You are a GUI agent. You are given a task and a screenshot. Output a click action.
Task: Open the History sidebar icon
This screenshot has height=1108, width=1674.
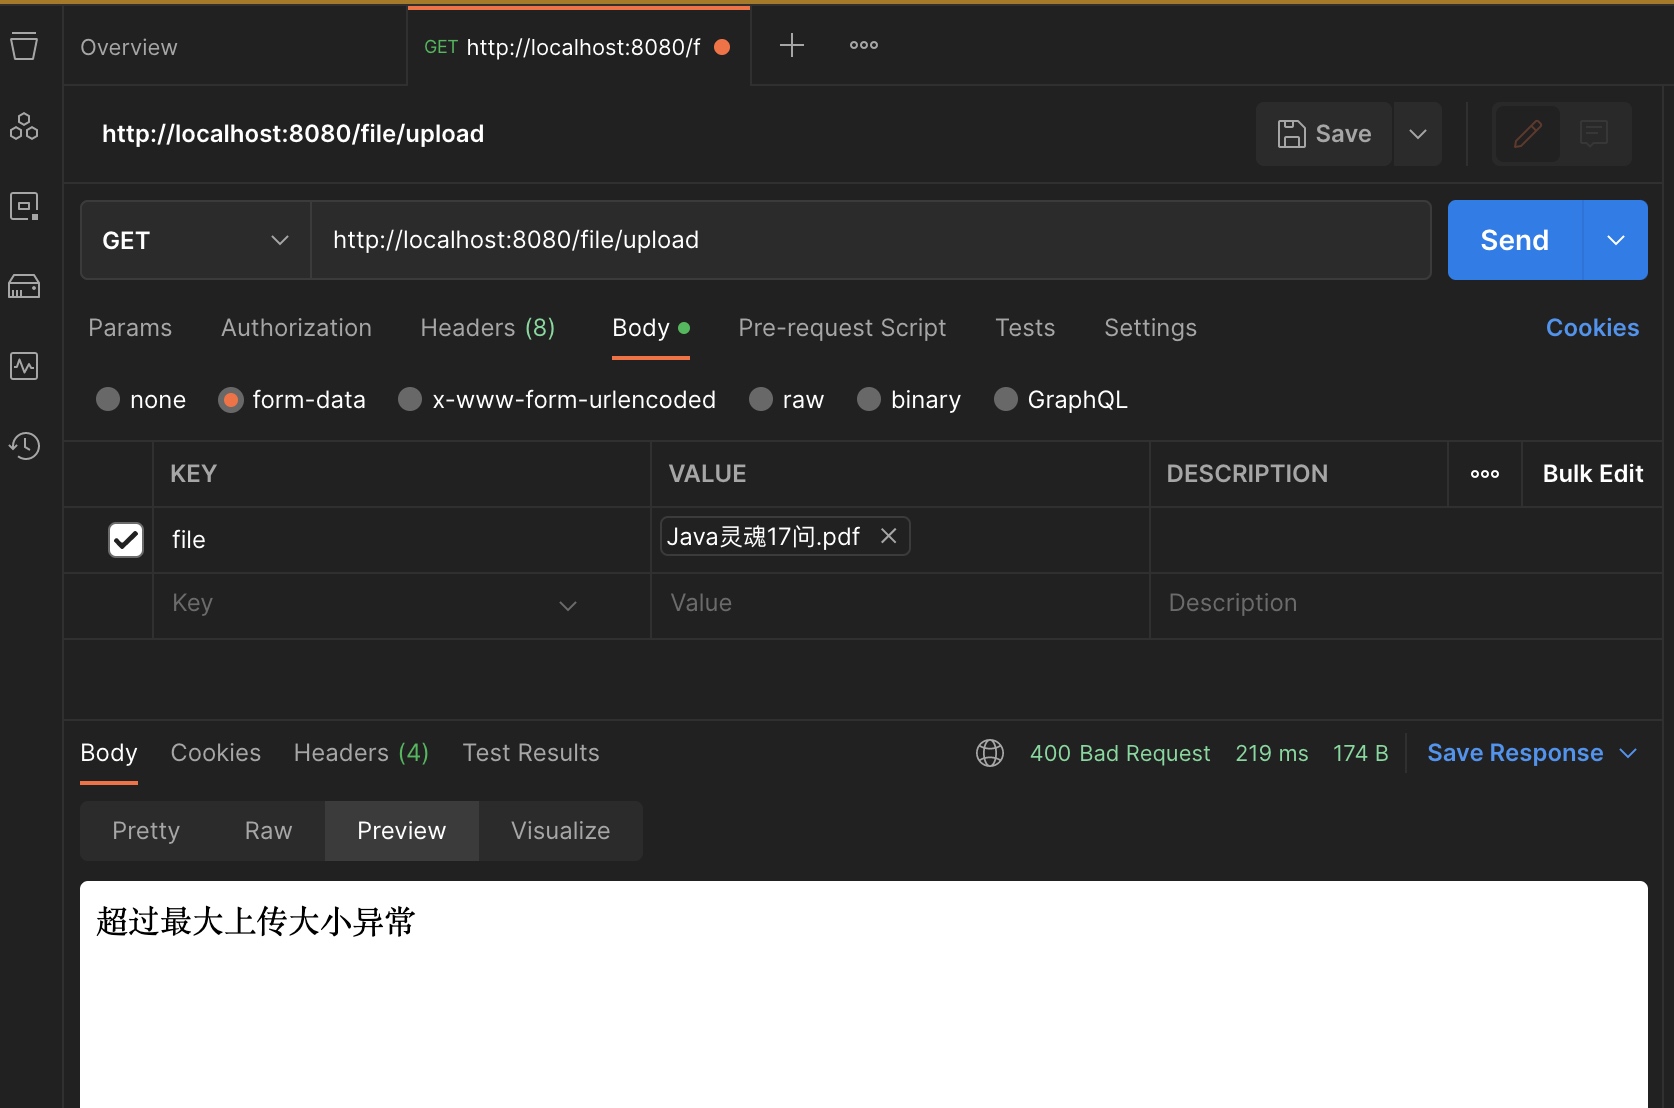(24, 446)
